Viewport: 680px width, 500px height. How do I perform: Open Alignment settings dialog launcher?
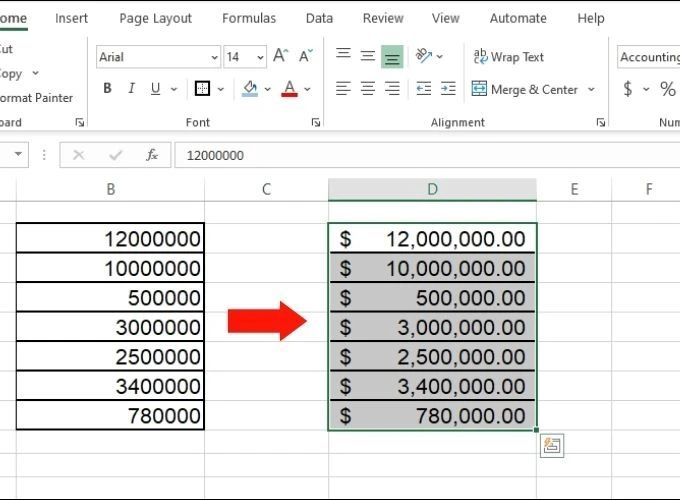(601, 122)
